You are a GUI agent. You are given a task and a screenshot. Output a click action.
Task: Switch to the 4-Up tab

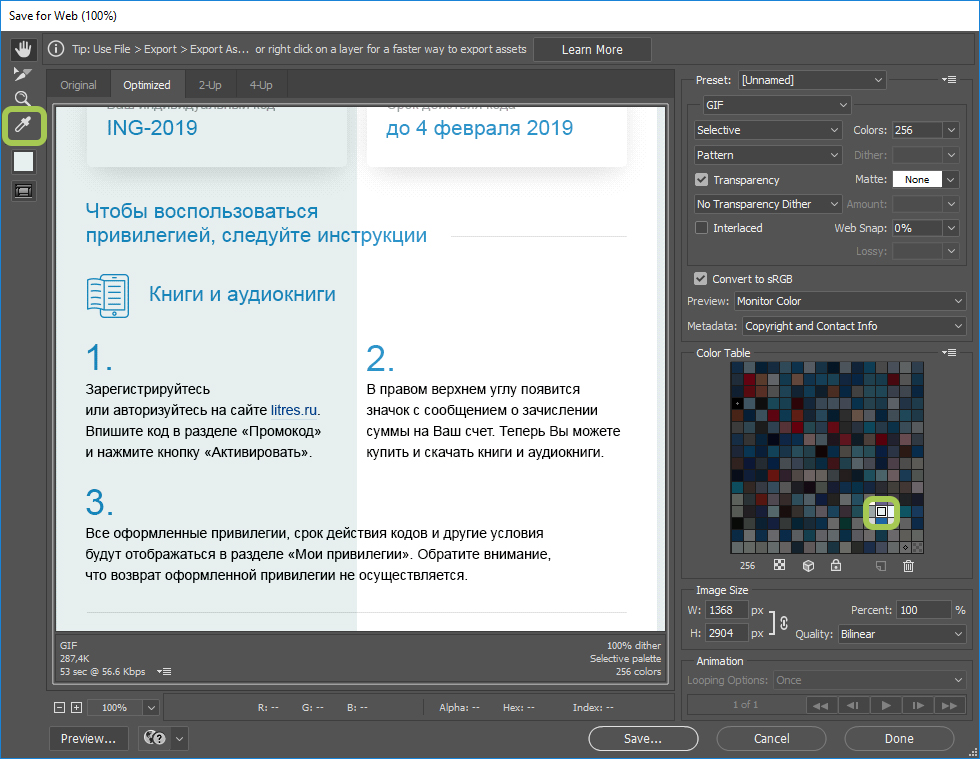261,85
